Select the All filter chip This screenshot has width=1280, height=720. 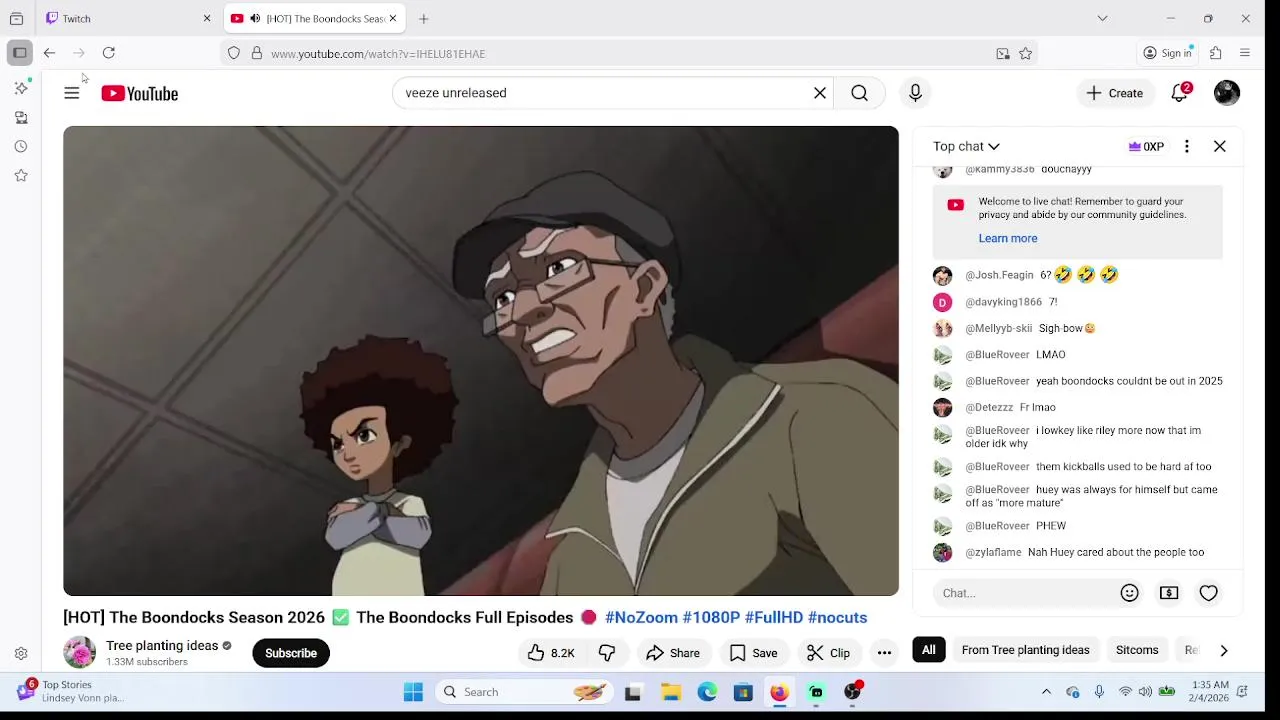pos(929,650)
